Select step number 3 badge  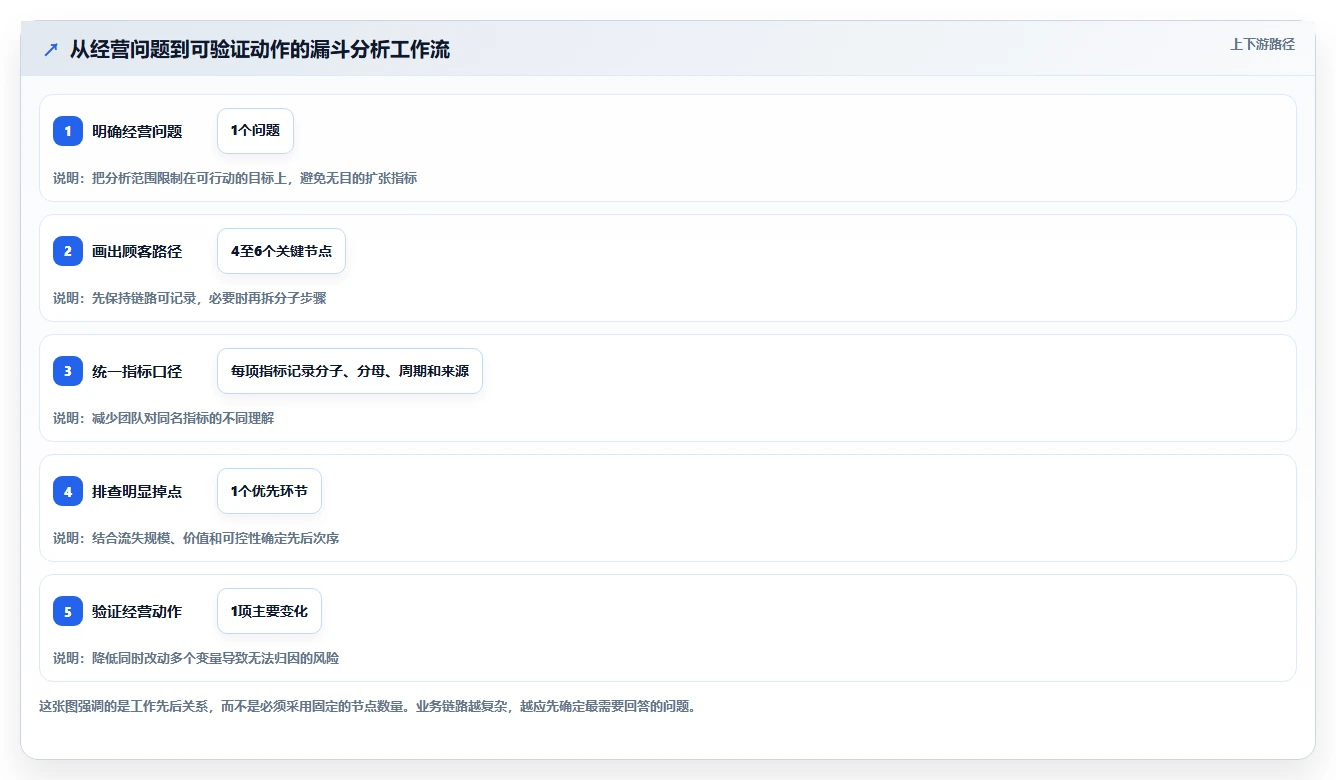(68, 371)
